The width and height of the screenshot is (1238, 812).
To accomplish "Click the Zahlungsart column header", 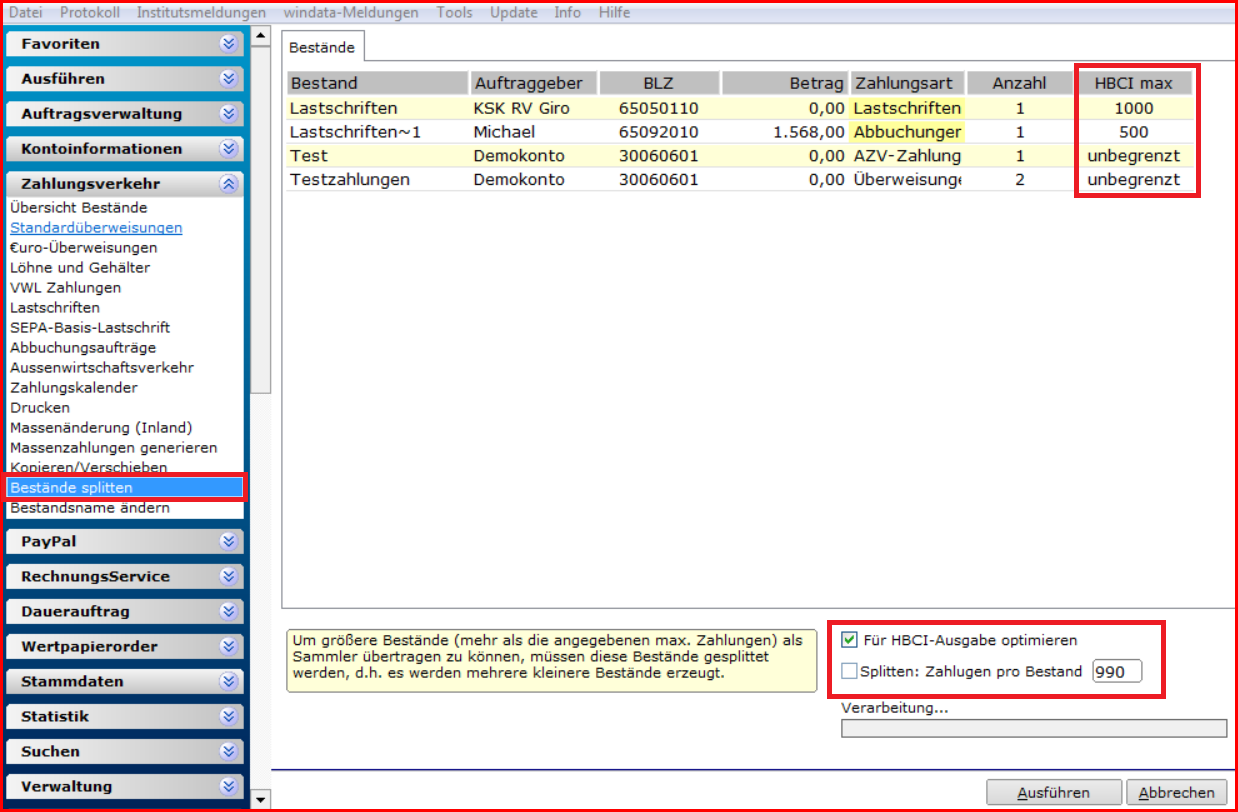I will point(908,83).
